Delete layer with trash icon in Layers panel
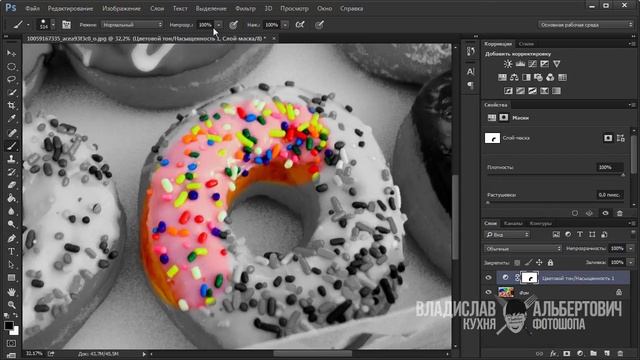The image size is (640, 360). 620,354
